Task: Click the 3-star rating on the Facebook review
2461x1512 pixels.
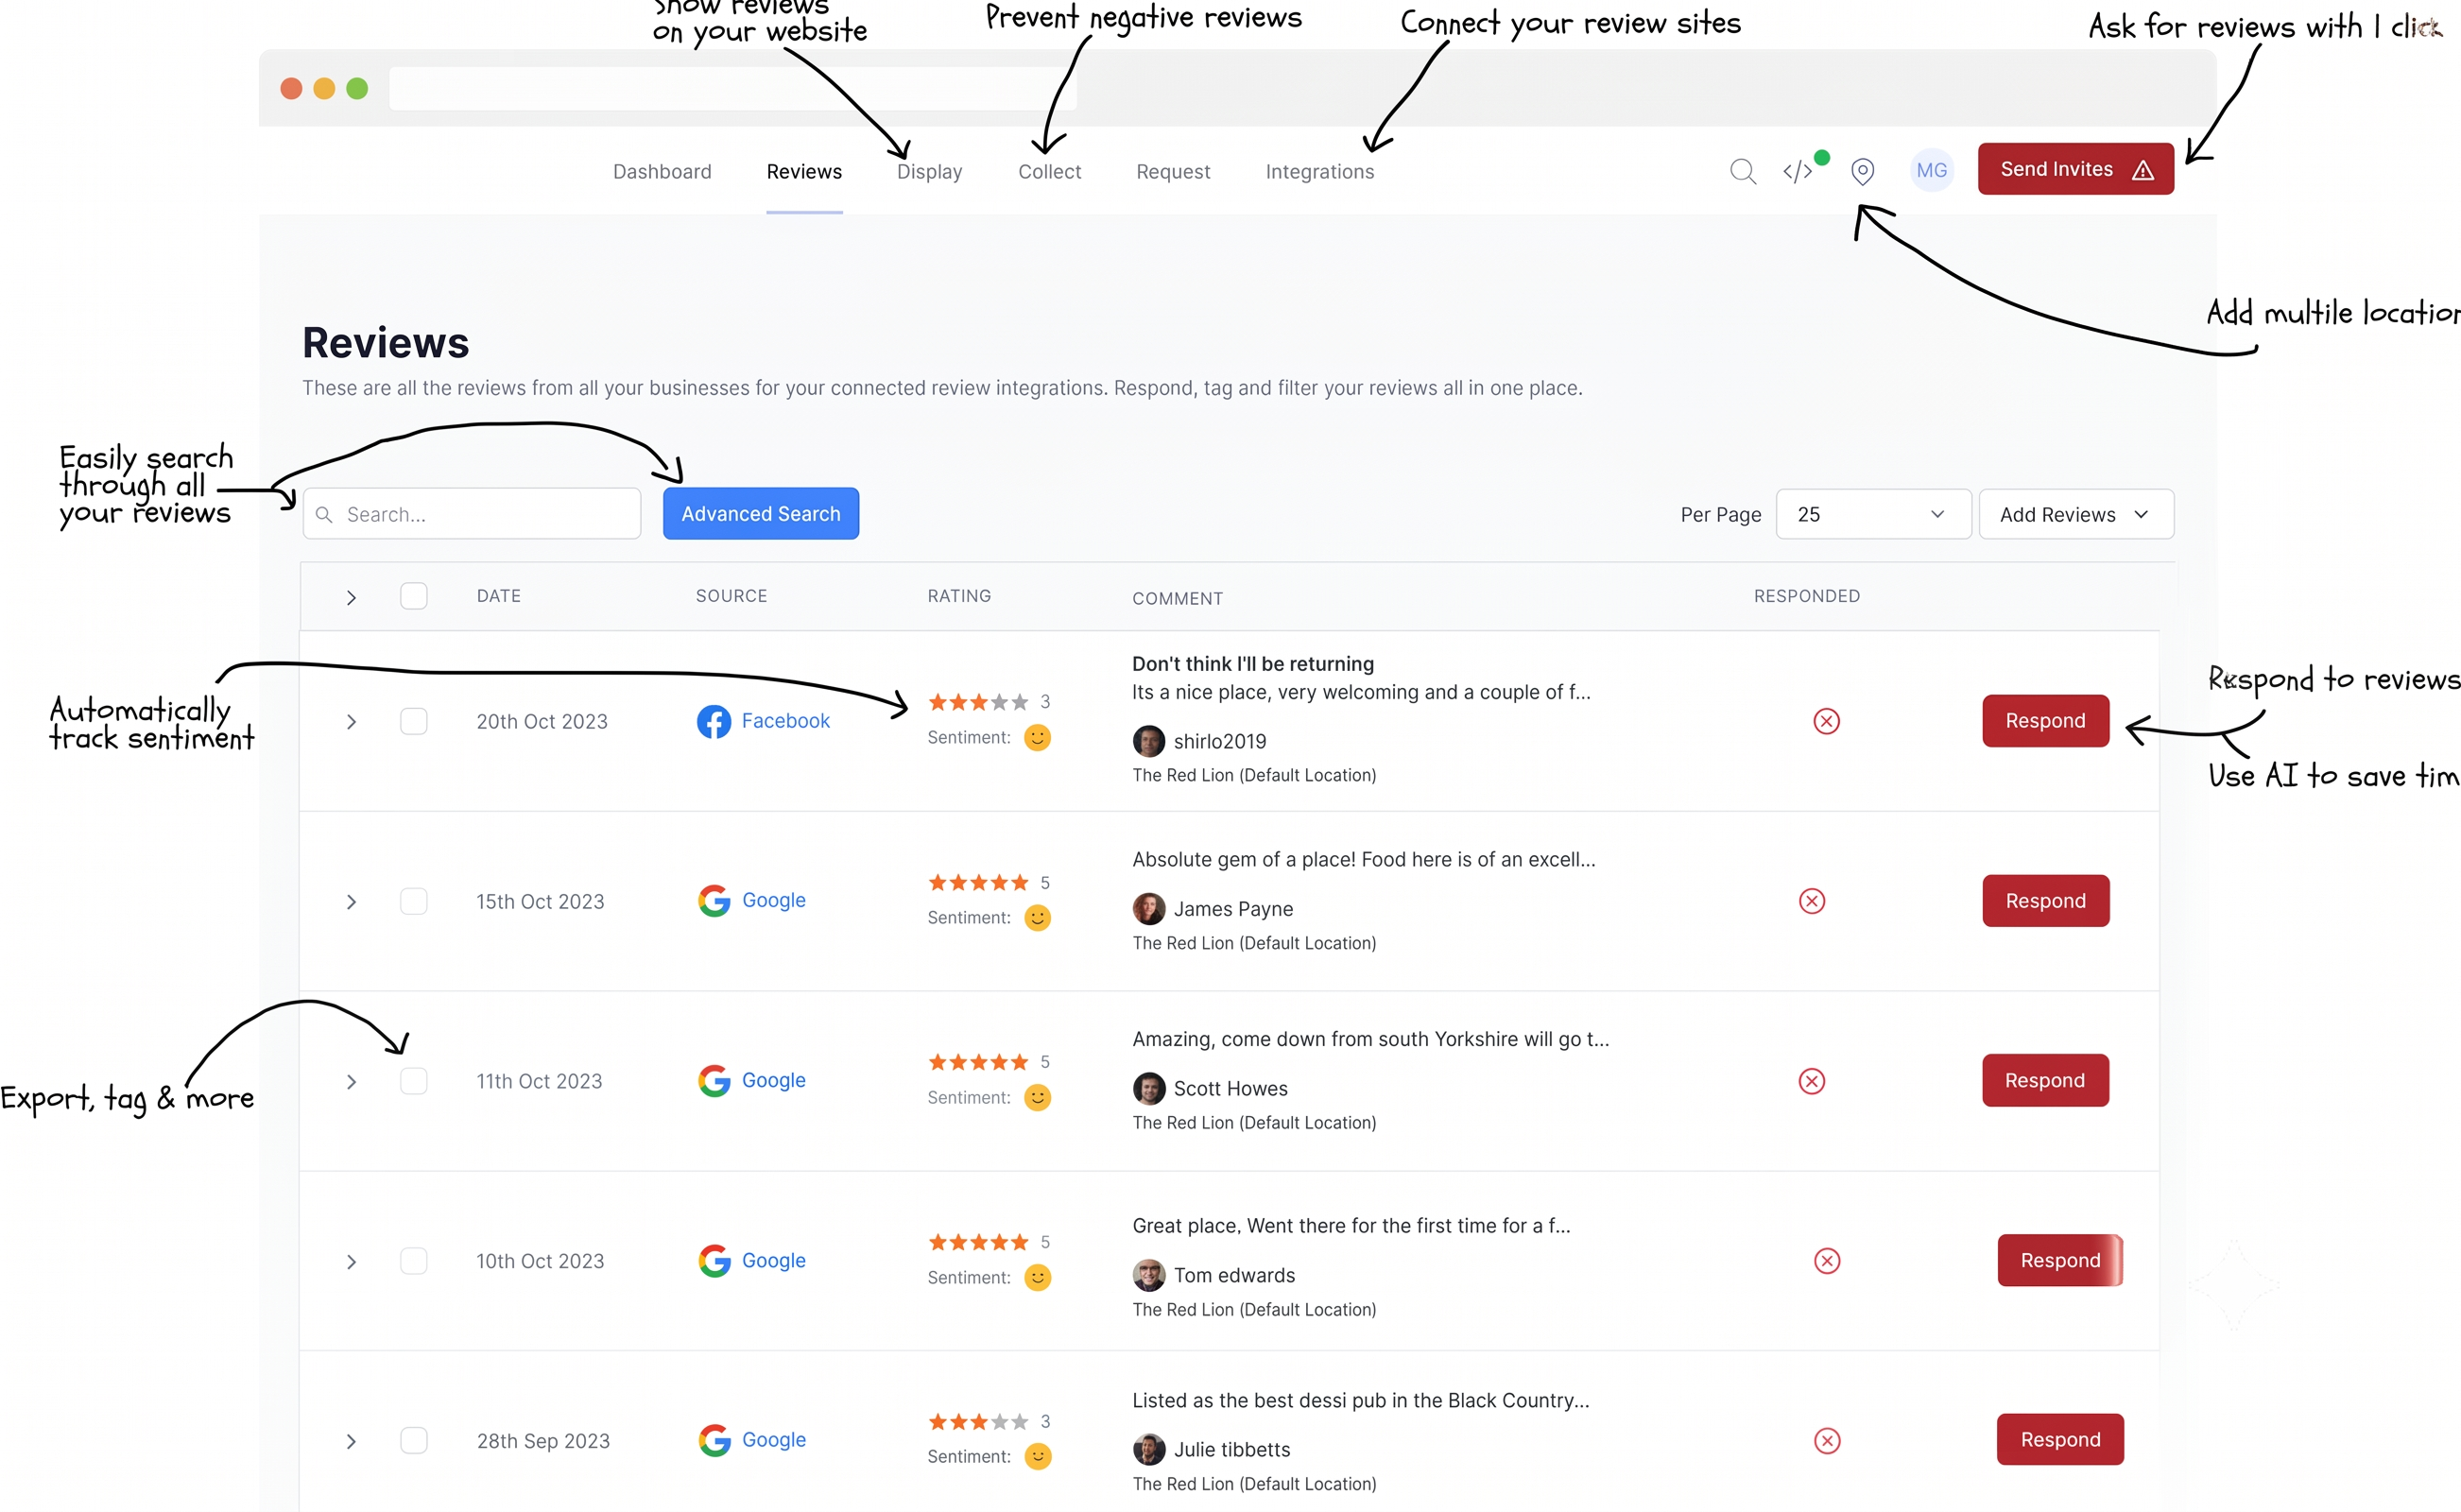Action: [x=978, y=702]
